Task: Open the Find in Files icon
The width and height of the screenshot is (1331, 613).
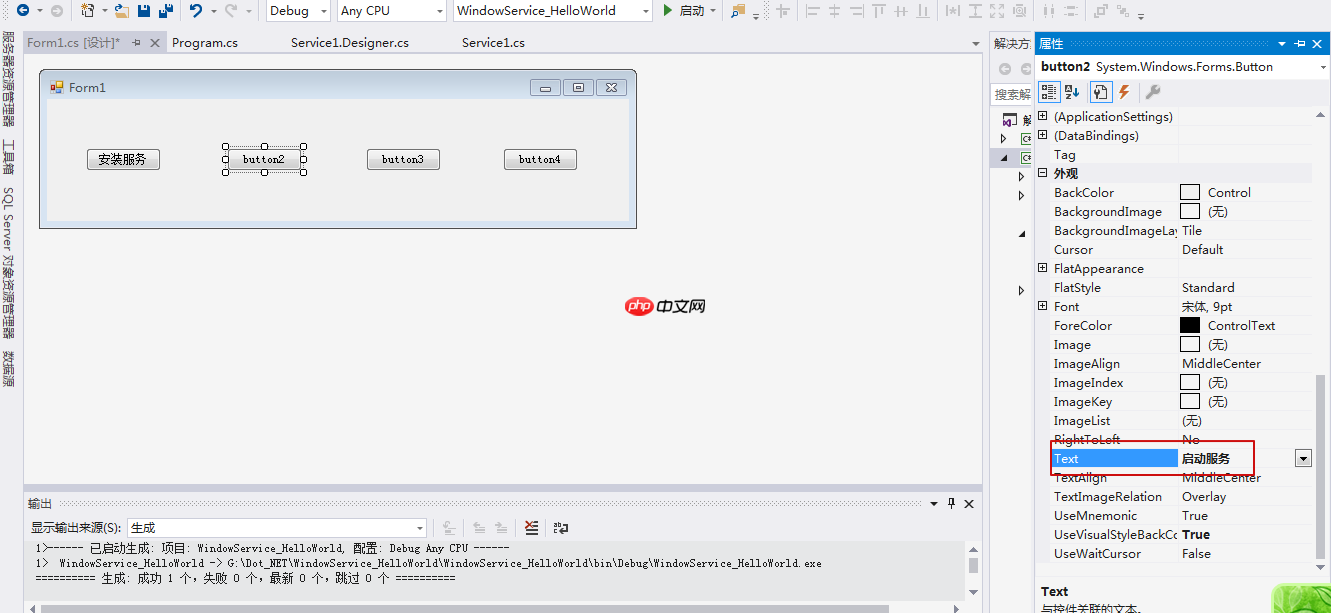Action: point(738,11)
